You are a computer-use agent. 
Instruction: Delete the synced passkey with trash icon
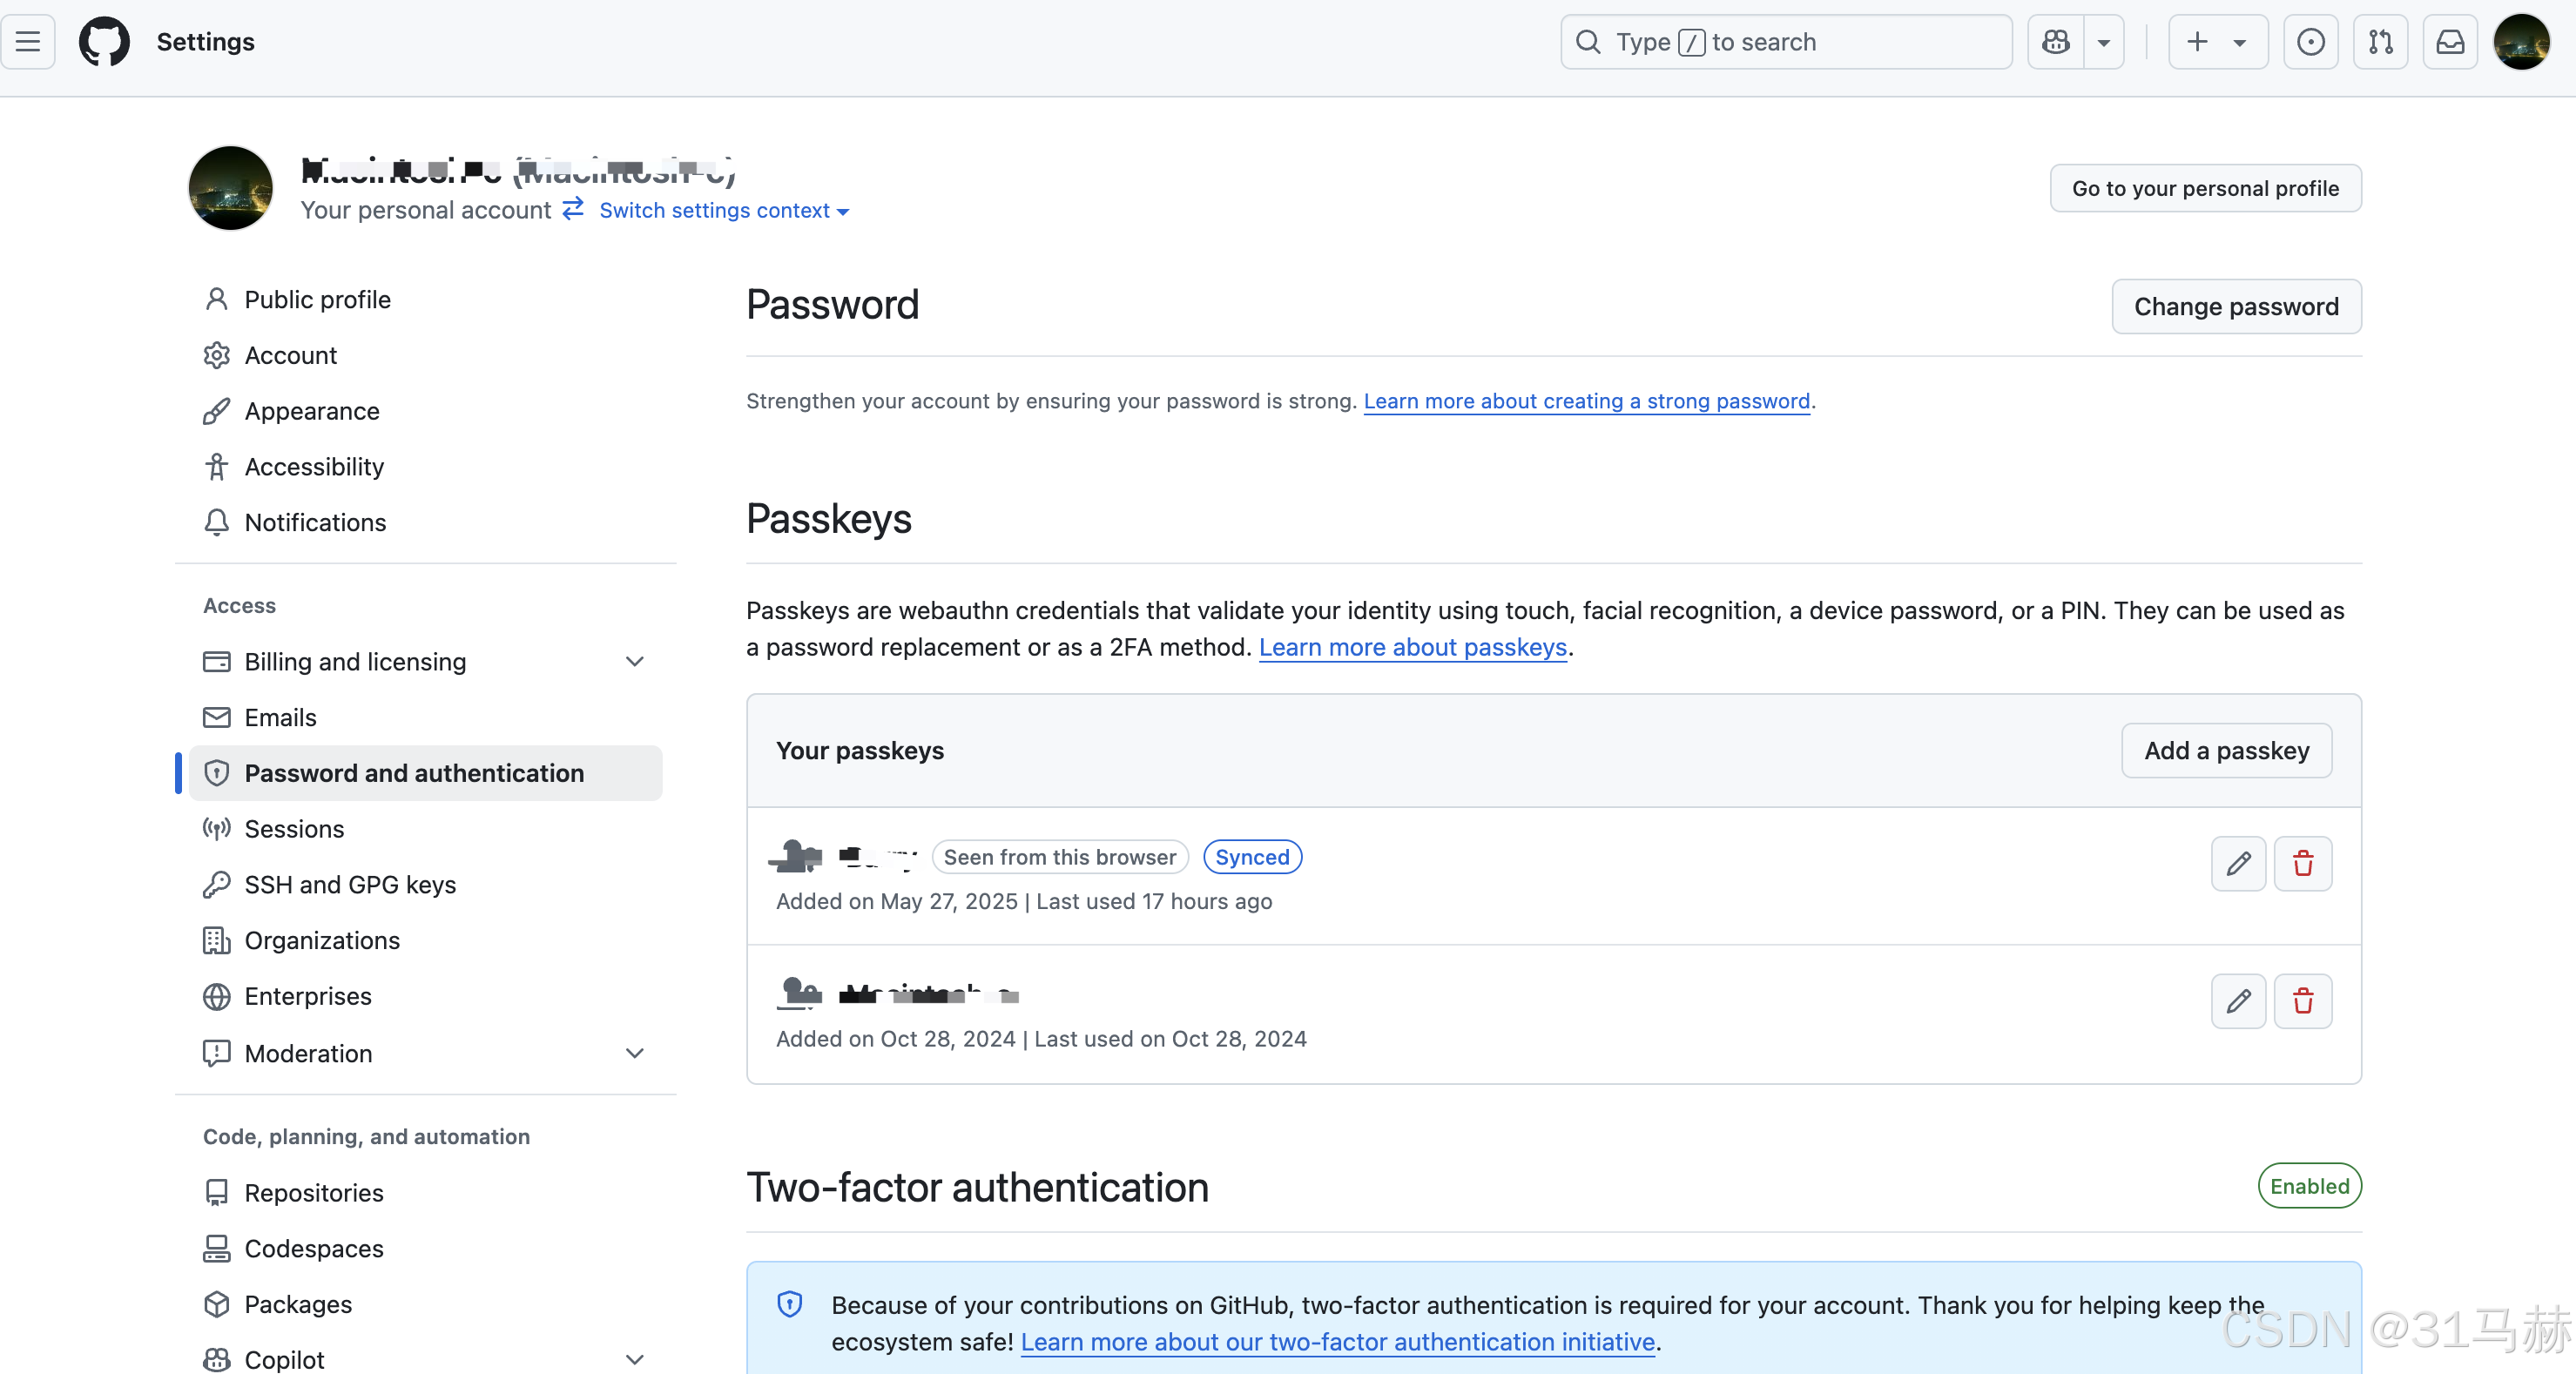tap(2302, 863)
